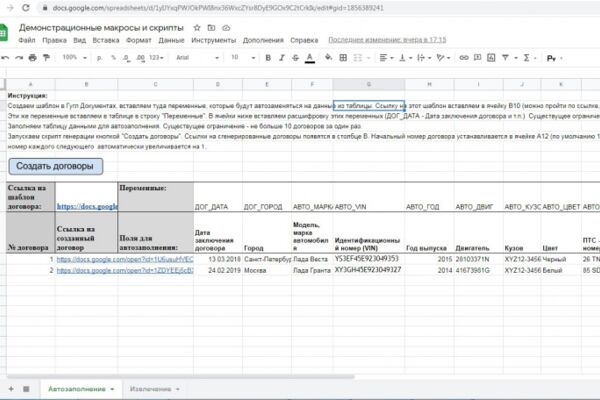Image resolution: width=600 pixels, height=400 pixels.
Task: Format as percent button
Action: [x=113, y=58]
